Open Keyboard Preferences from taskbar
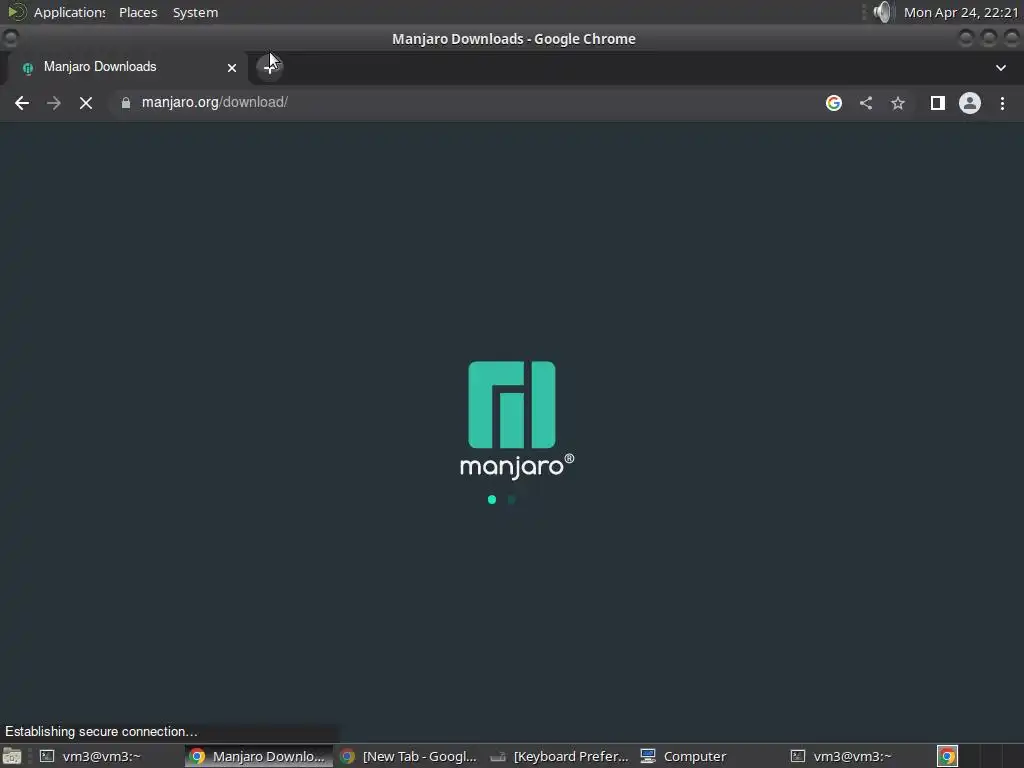1024x768 pixels. point(559,756)
